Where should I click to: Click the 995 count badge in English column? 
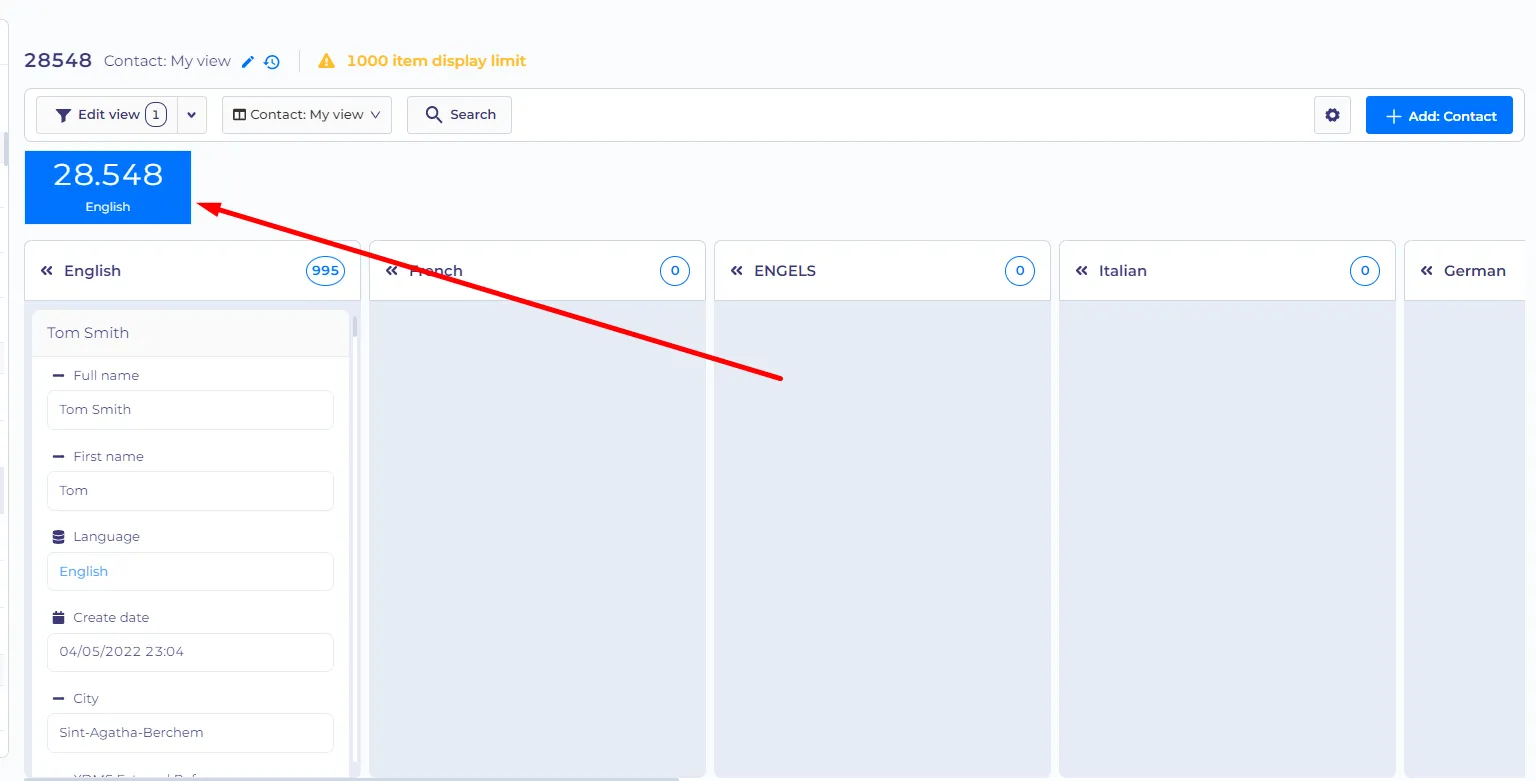click(325, 271)
